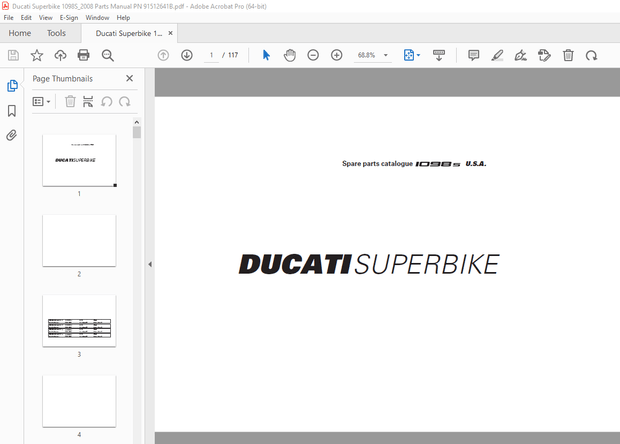Open the Window menu
This screenshot has height=444, width=620.
tap(97, 18)
